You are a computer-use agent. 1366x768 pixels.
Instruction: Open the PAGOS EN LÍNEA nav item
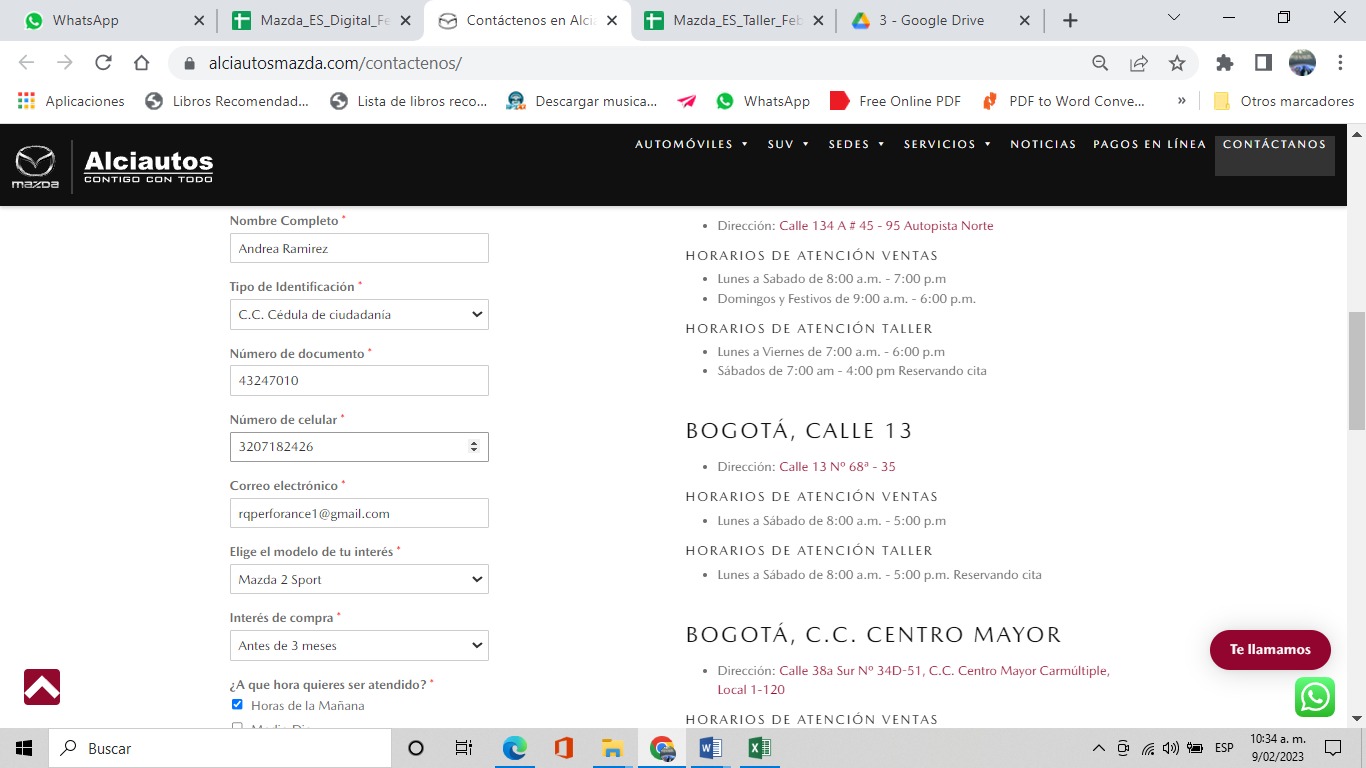tap(1150, 144)
